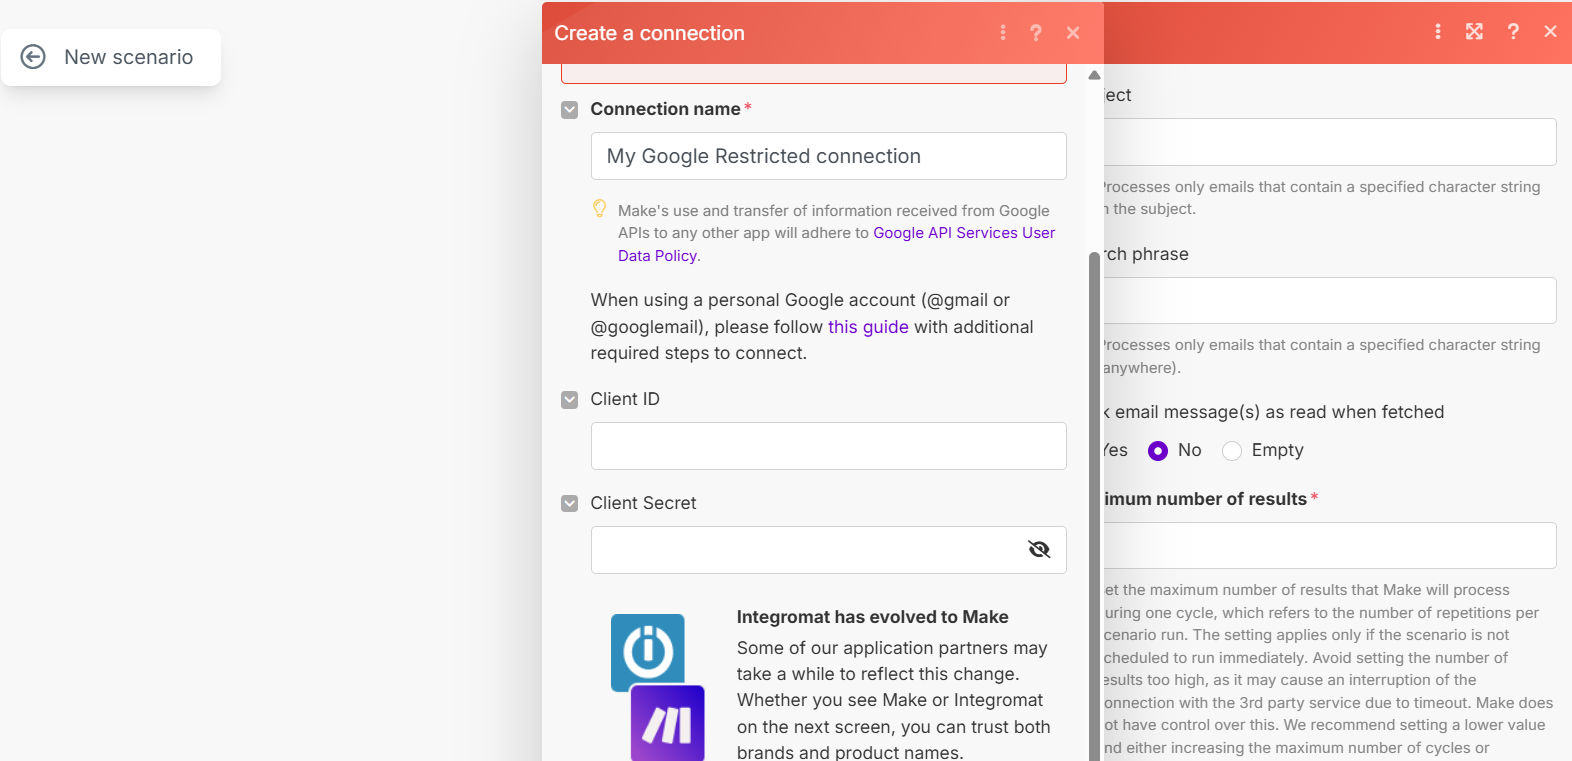This screenshot has width=1572, height=761.
Task: Open three-dot menu of the background module panel
Action: click(1438, 31)
